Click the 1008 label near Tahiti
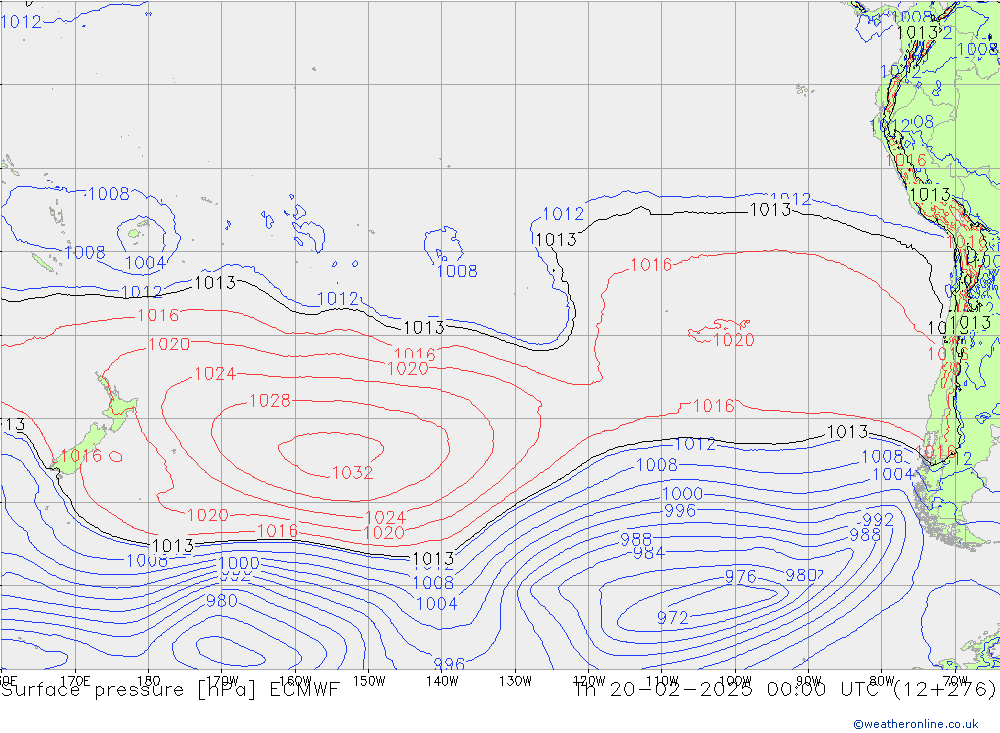This screenshot has width=1000, height=733. (x=457, y=271)
